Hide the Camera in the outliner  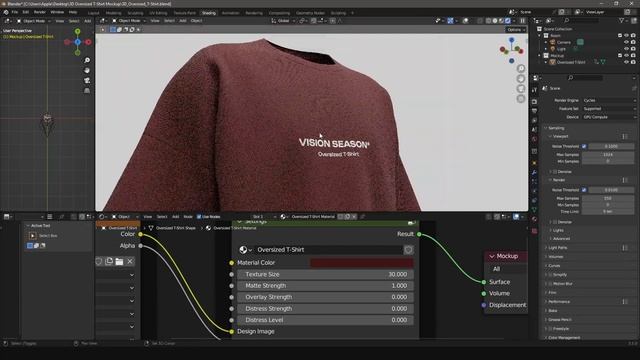627,42
